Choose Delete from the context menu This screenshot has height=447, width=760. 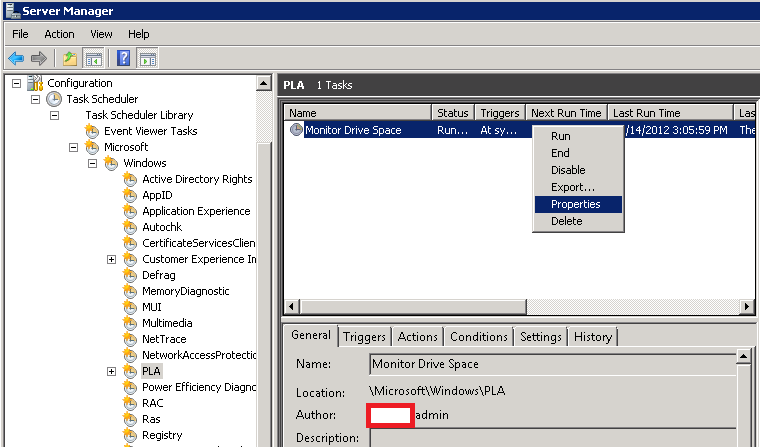(x=578, y=221)
